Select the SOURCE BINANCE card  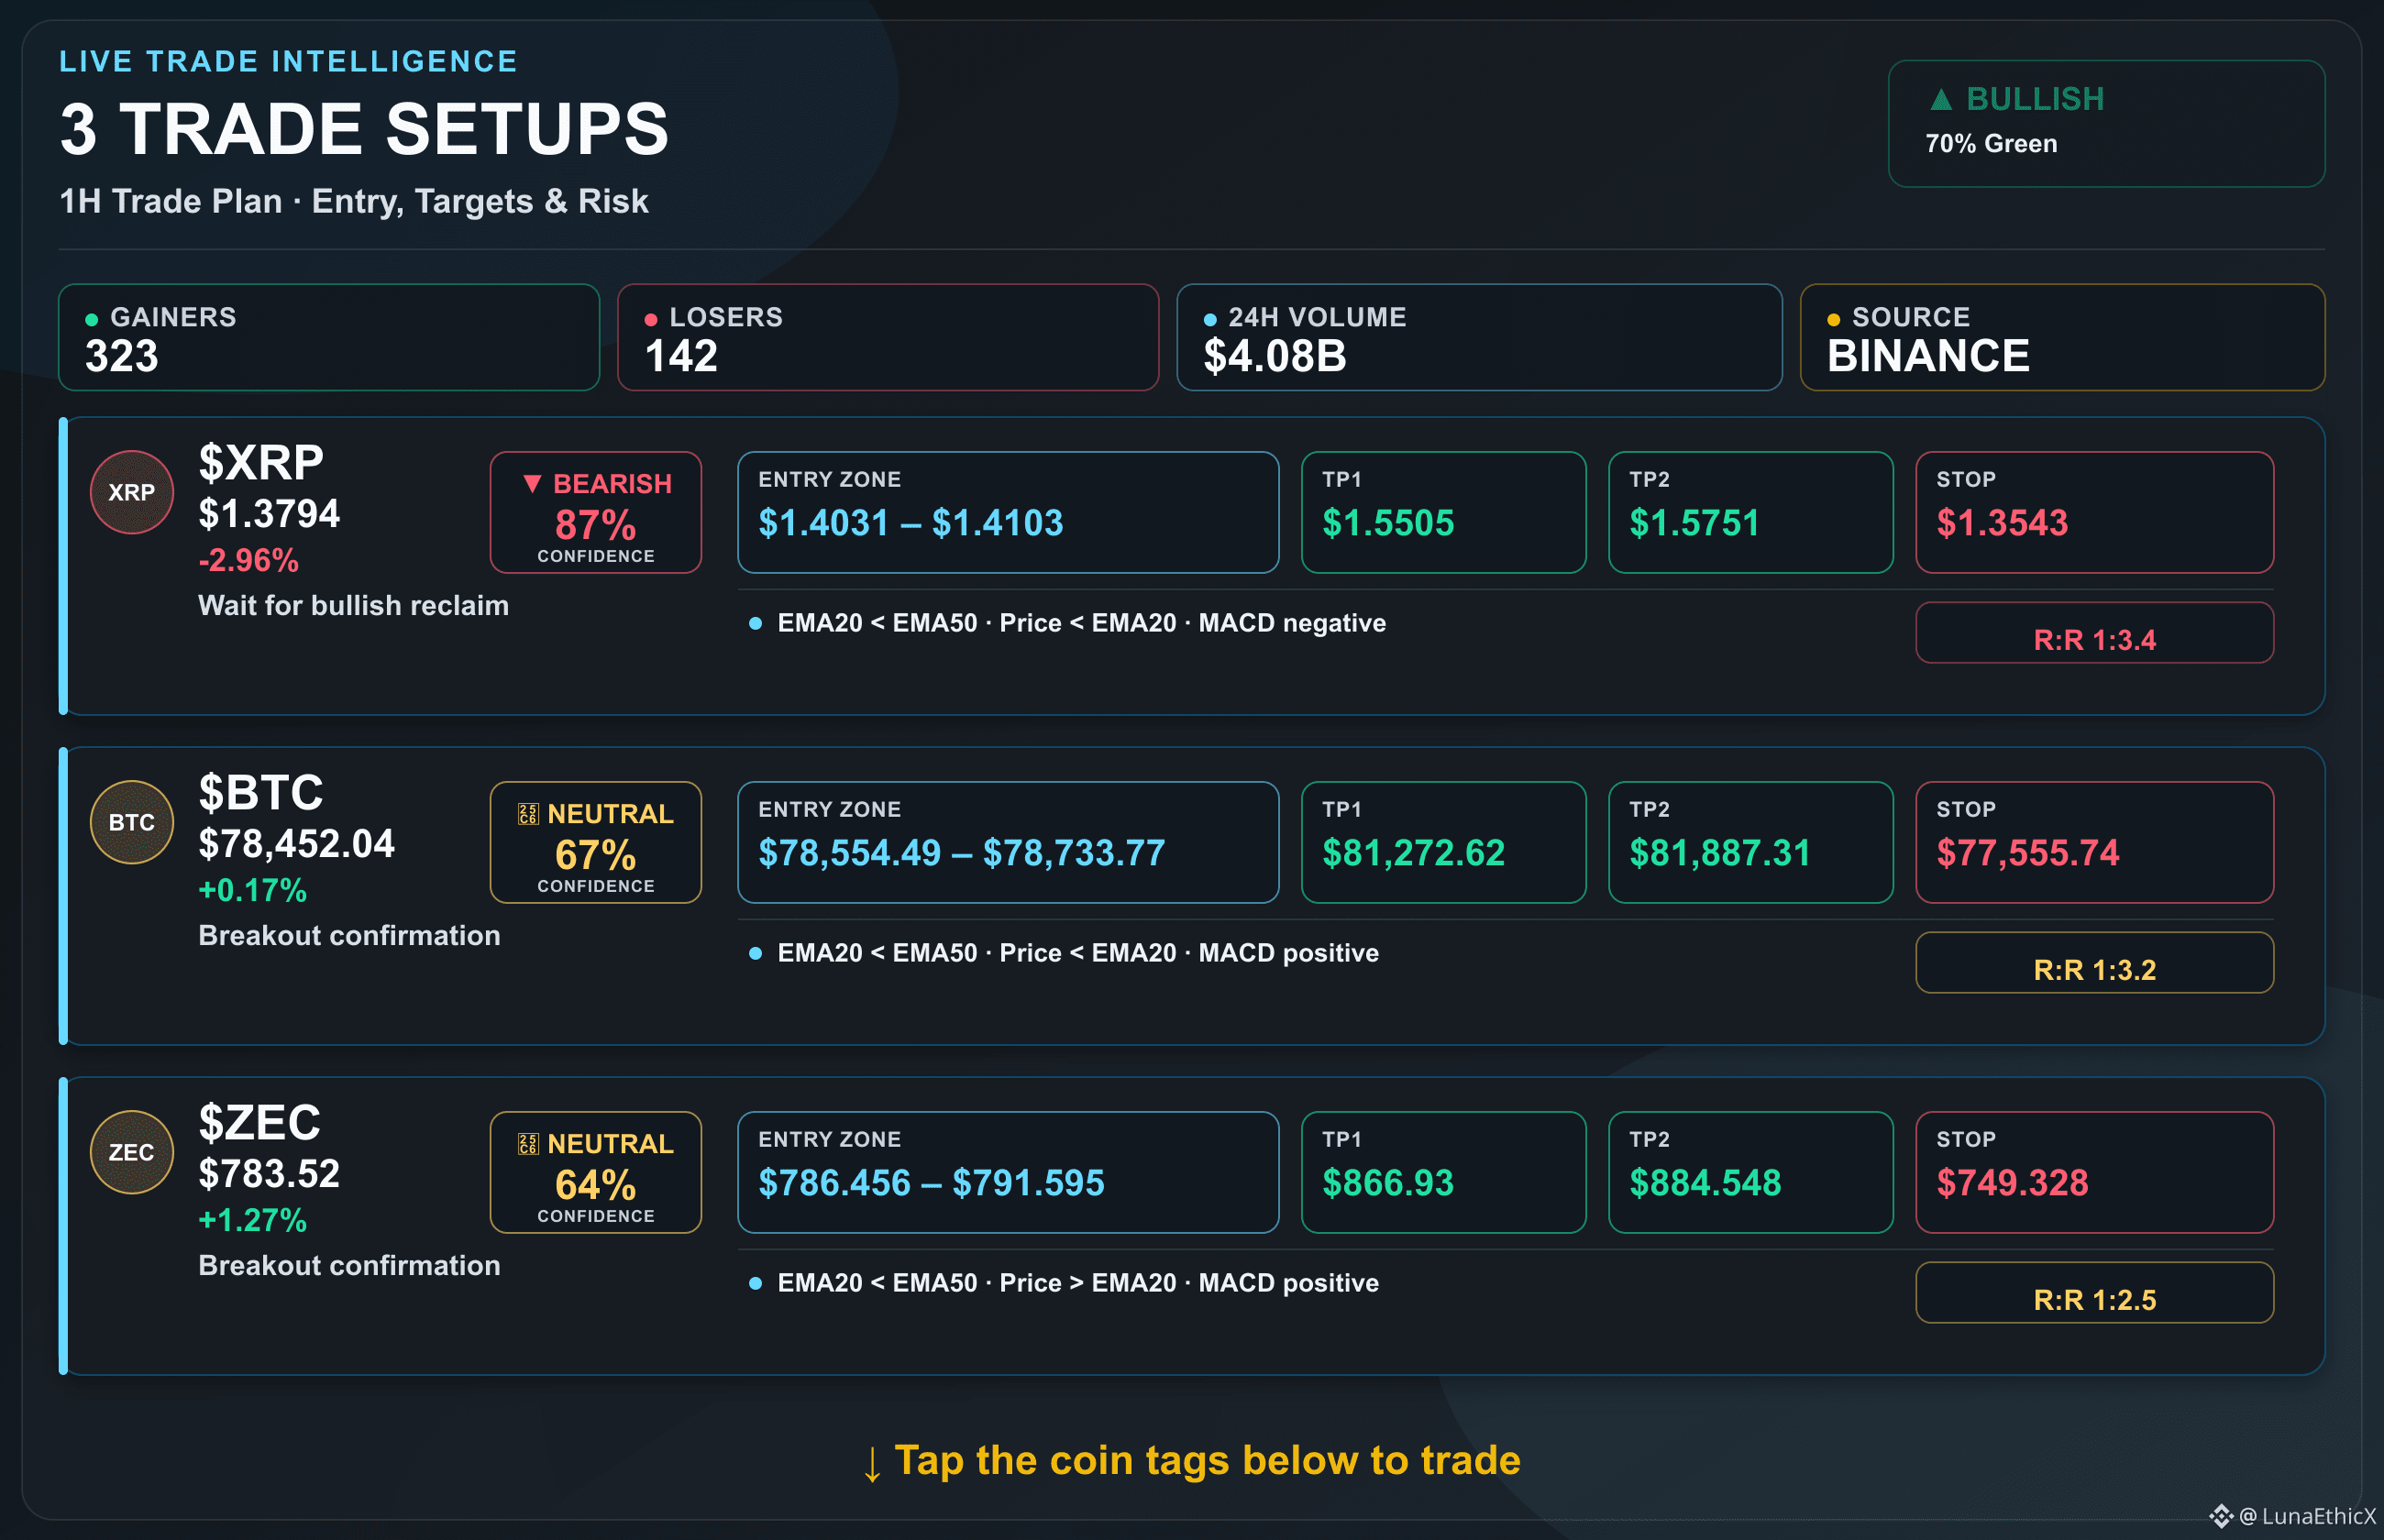[x=2062, y=337]
